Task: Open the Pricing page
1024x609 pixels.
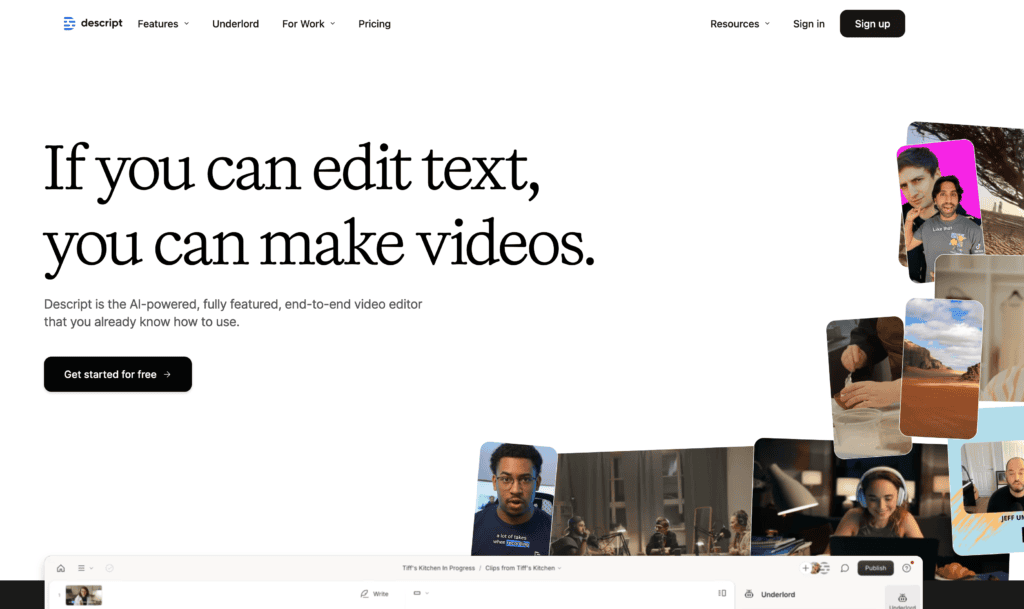Action: 374,24
